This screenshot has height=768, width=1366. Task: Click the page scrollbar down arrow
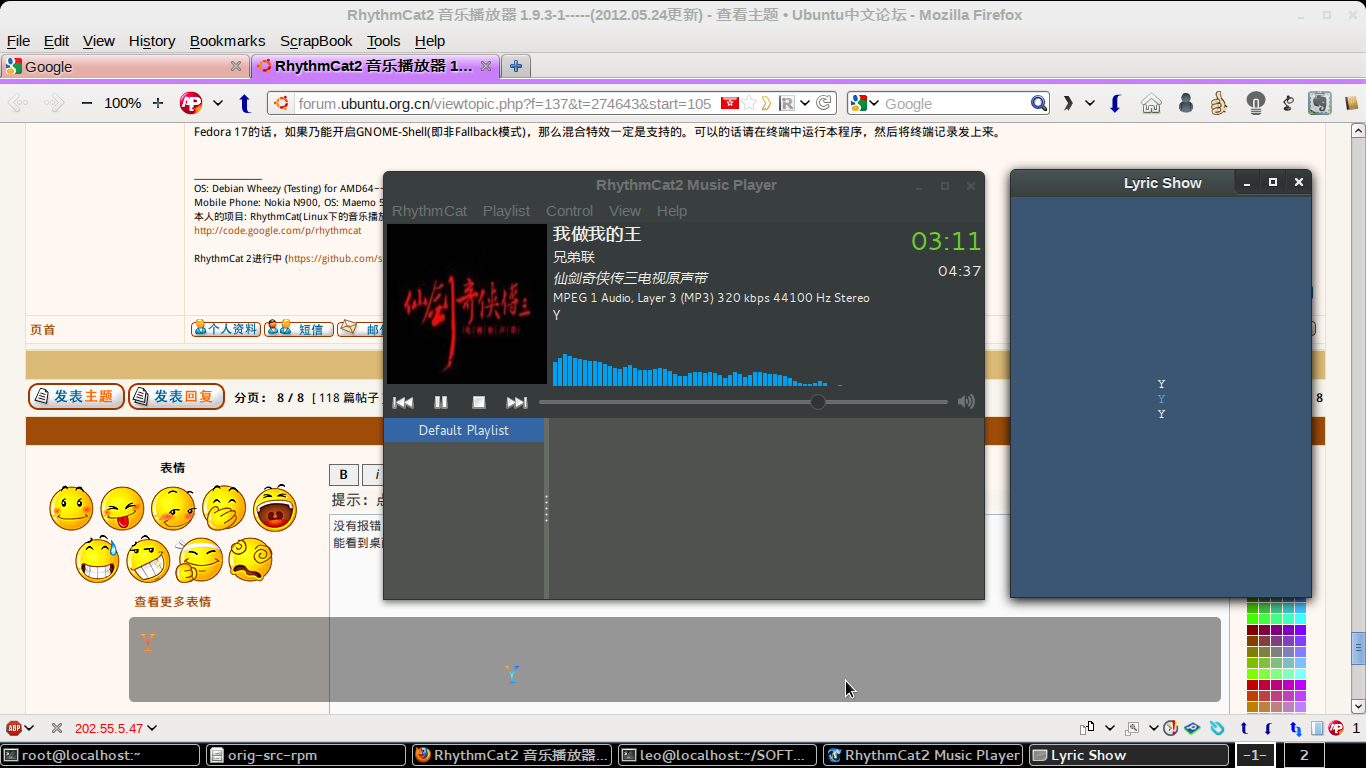tap(1358, 706)
